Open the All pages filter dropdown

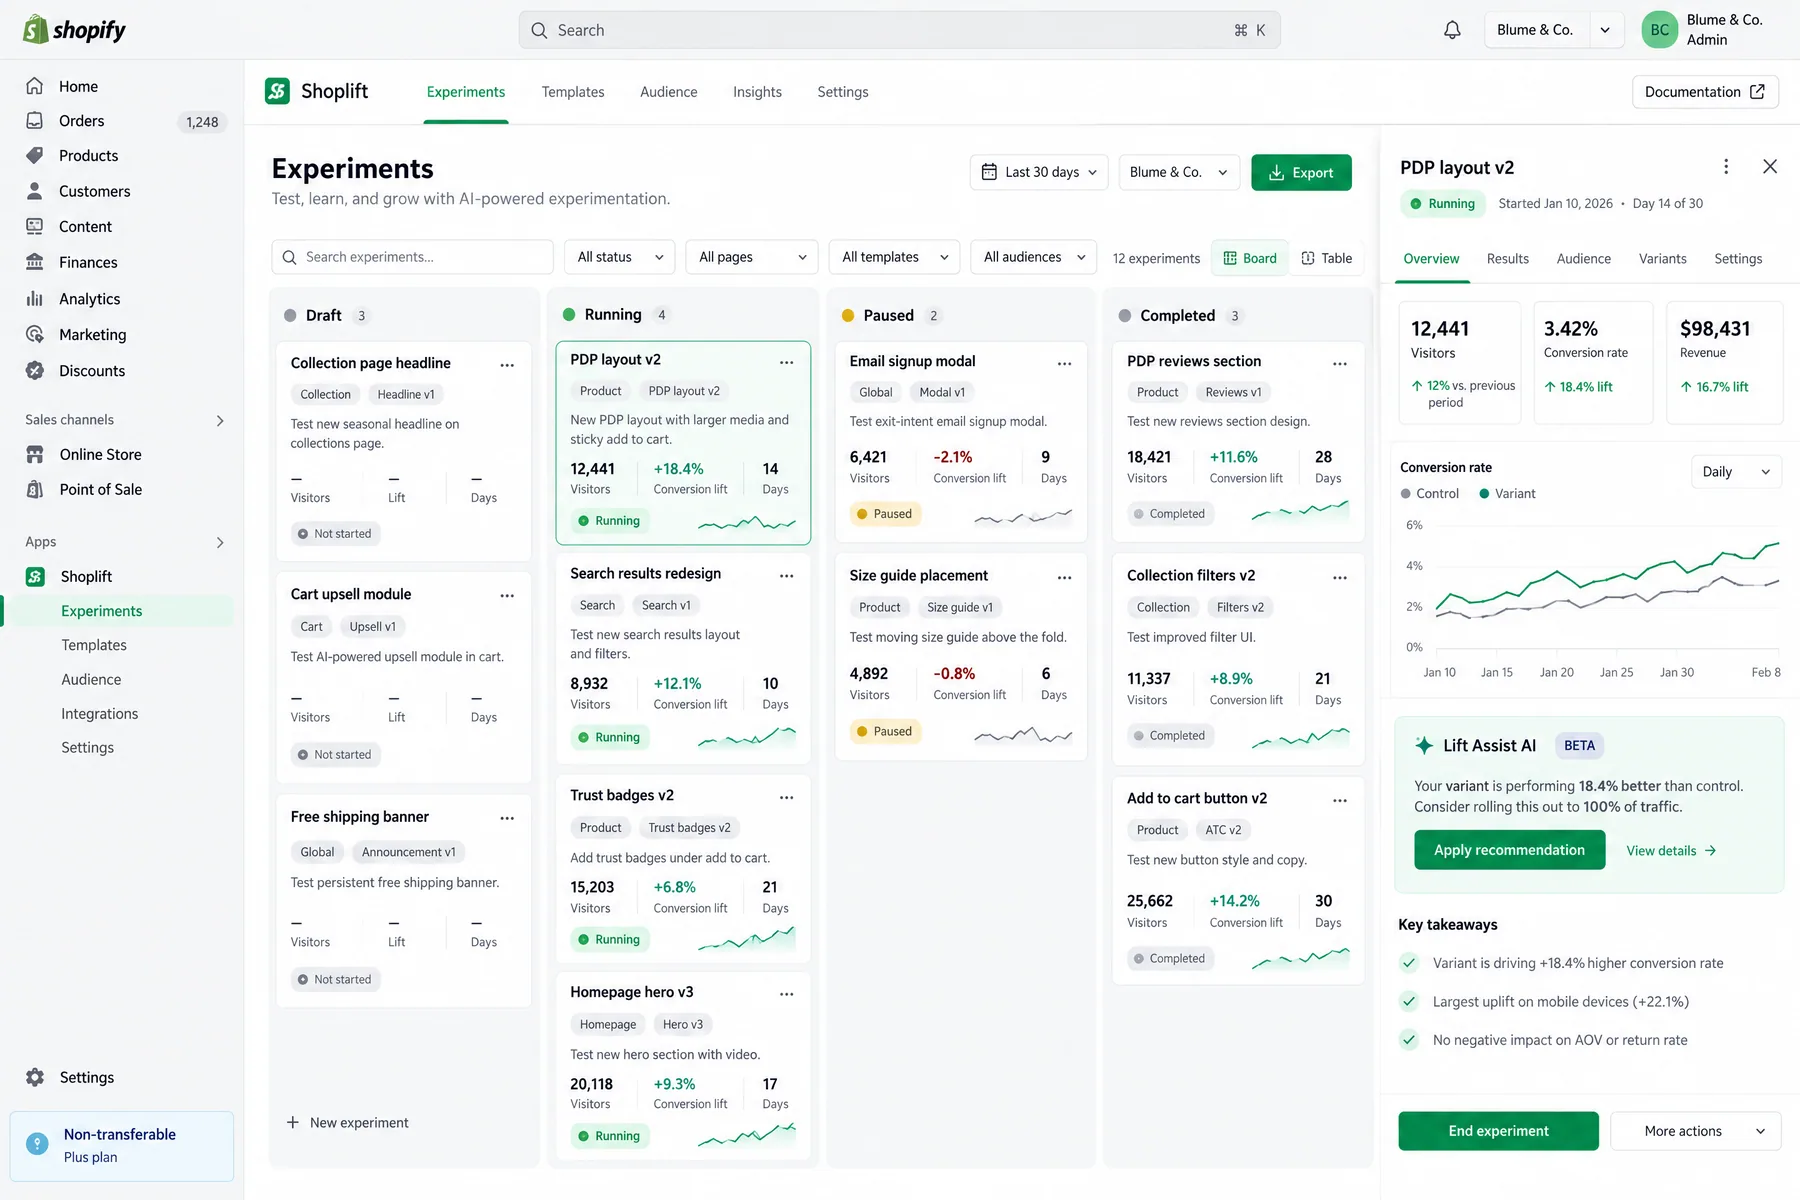click(x=752, y=257)
